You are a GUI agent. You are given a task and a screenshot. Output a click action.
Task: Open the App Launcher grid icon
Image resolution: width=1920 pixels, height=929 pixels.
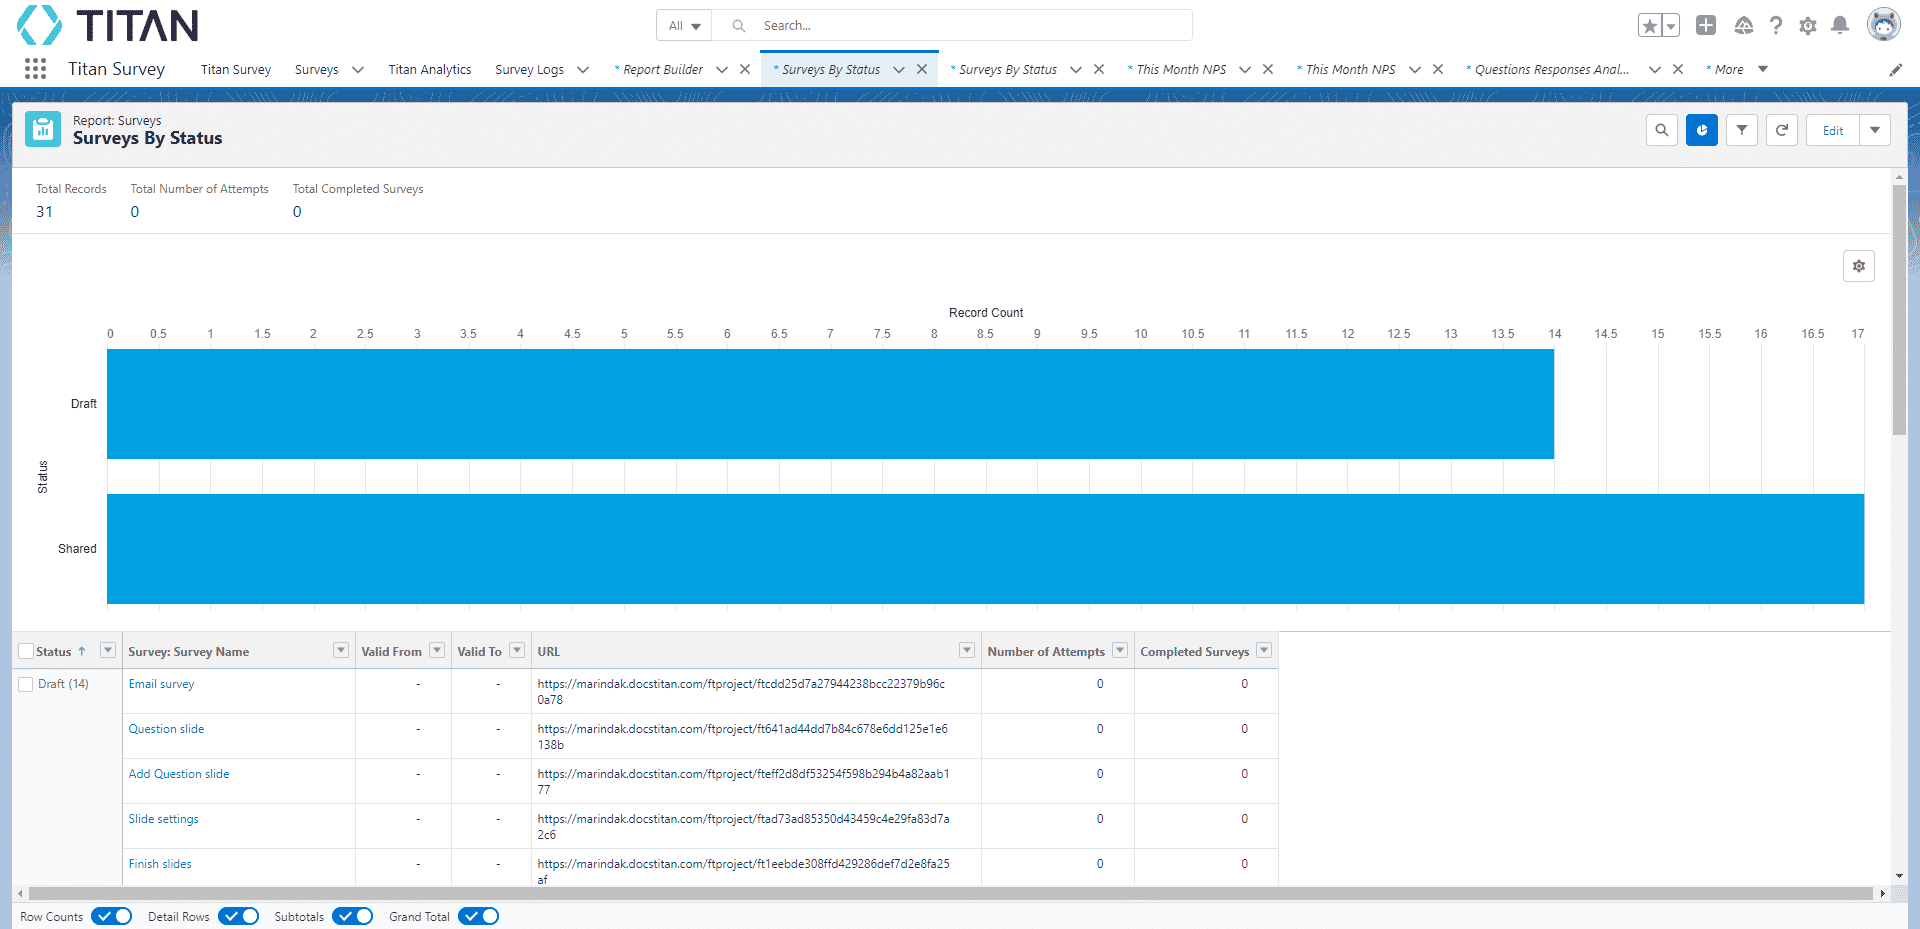tap(35, 69)
